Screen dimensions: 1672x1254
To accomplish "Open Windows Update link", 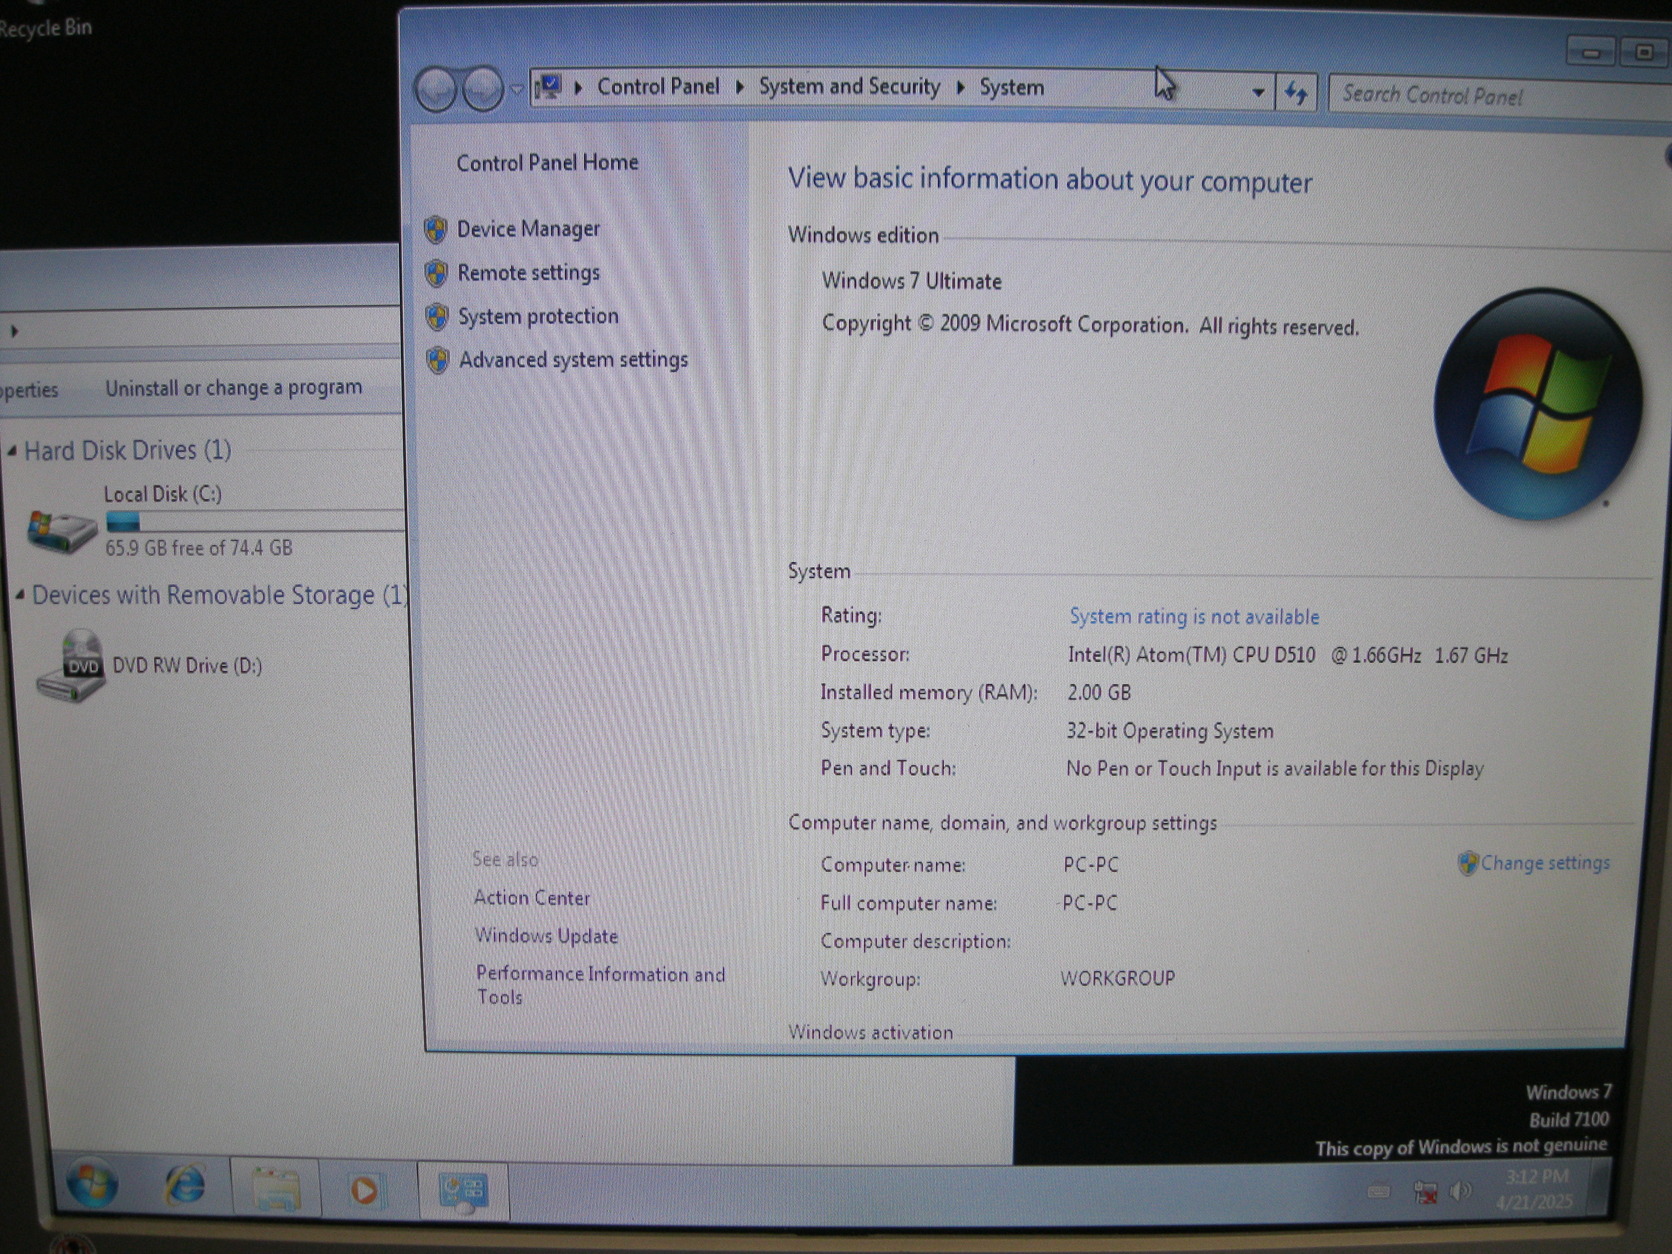I will point(546,936).
